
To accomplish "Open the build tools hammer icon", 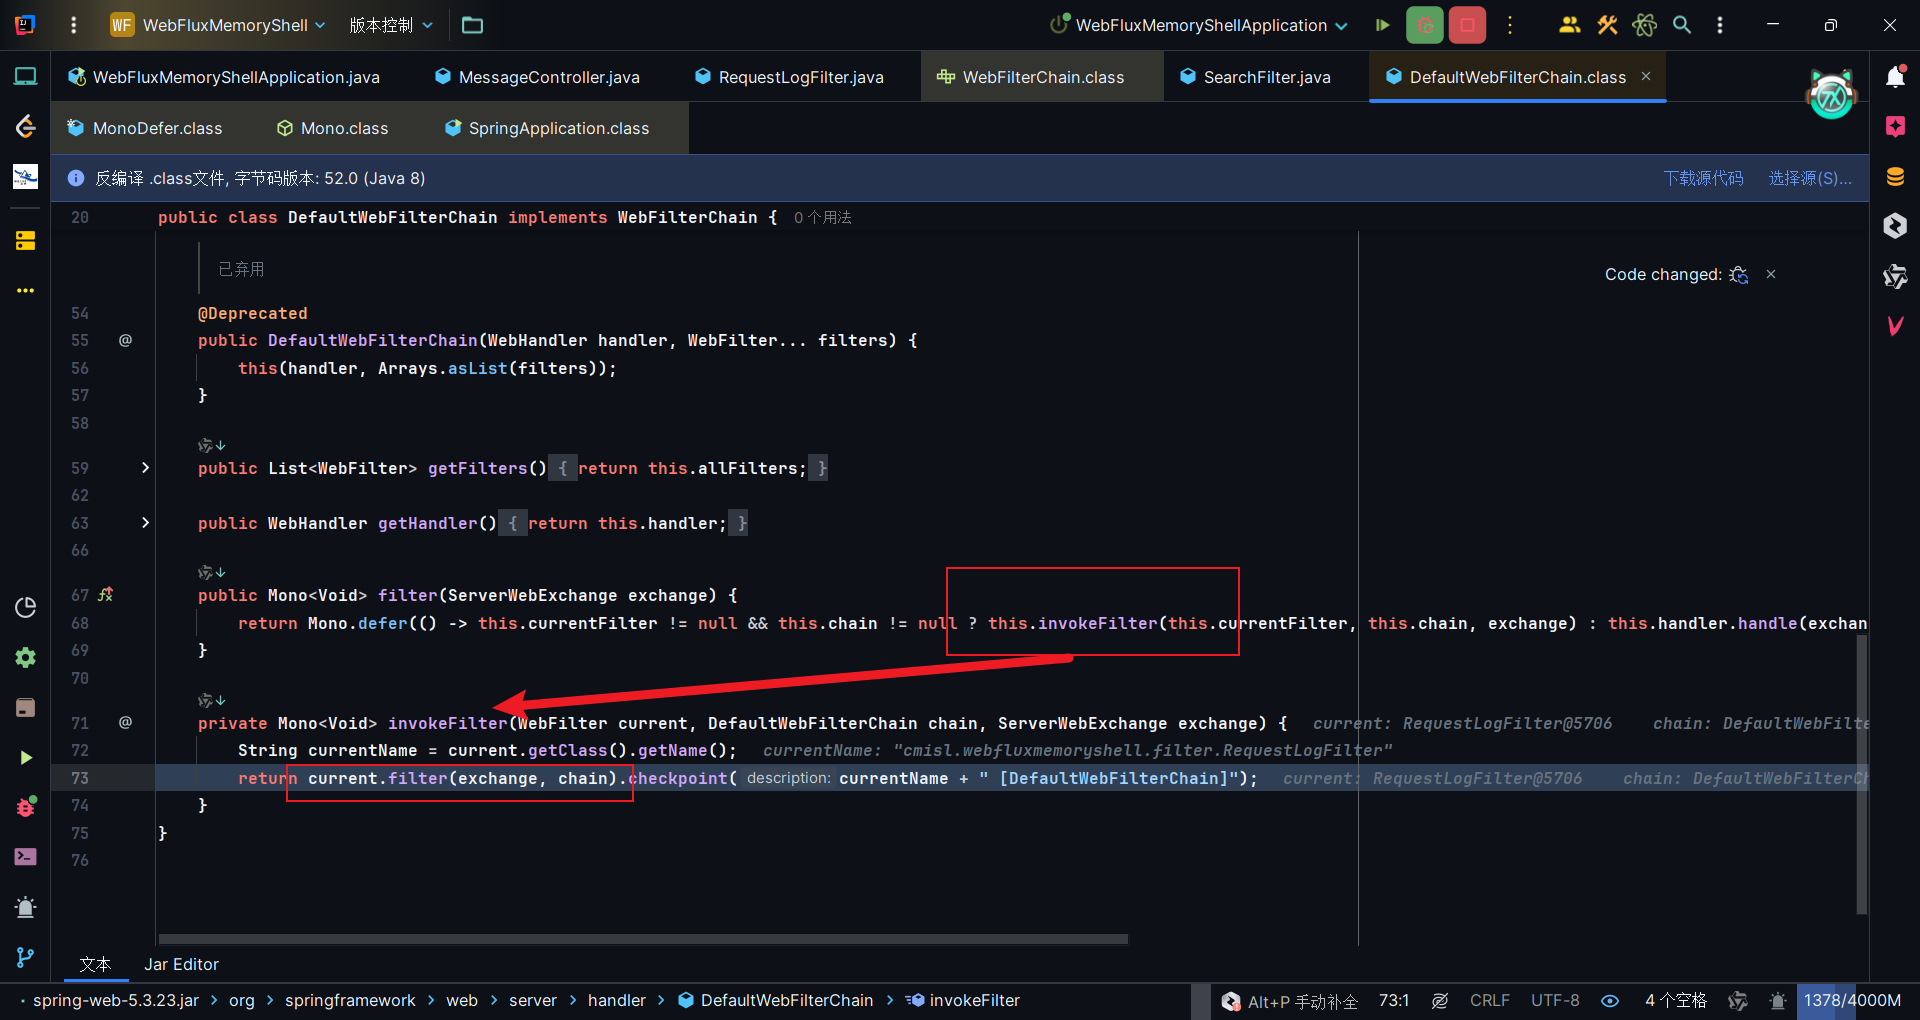I will (1607, 25).
